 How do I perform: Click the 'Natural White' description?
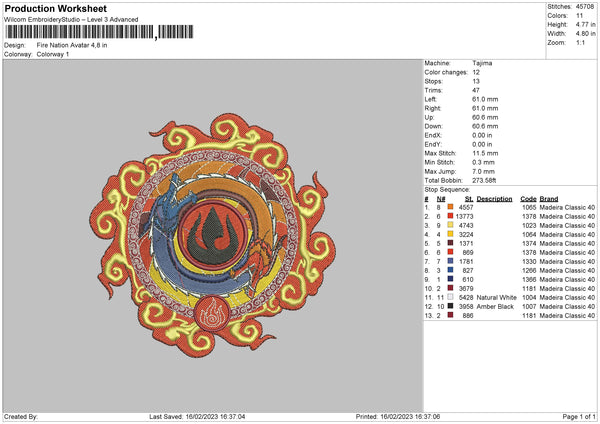point(497,297)
